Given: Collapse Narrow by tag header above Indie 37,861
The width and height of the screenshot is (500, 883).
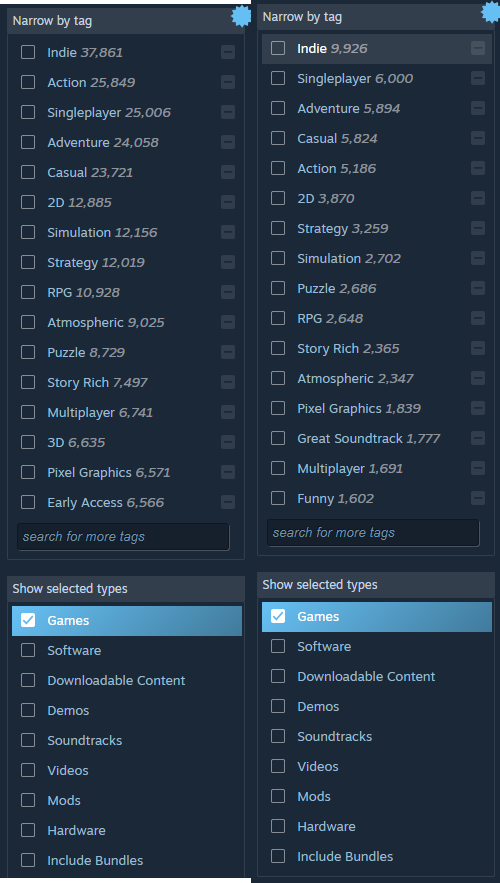Looking at the screenshot, I should 126,21.
